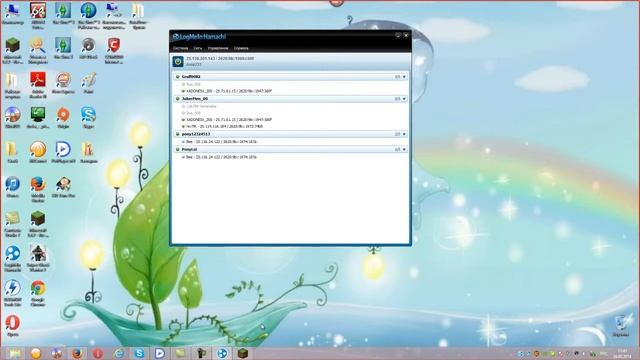
Task: Open the Skype desktop icon
Action: (89, 118)
